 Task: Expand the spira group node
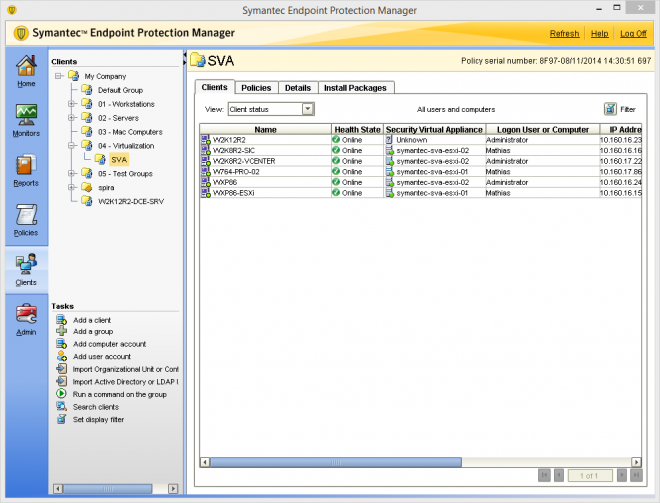(72, 187)
